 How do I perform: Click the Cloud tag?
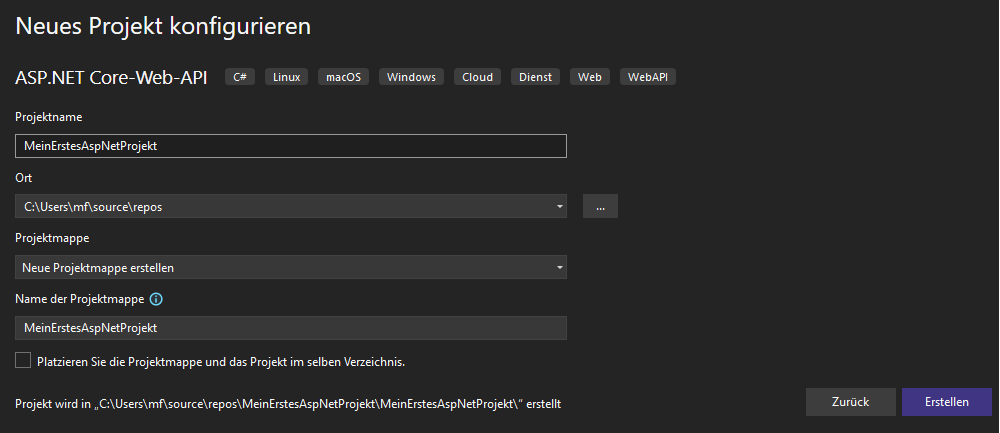(478, 77)
